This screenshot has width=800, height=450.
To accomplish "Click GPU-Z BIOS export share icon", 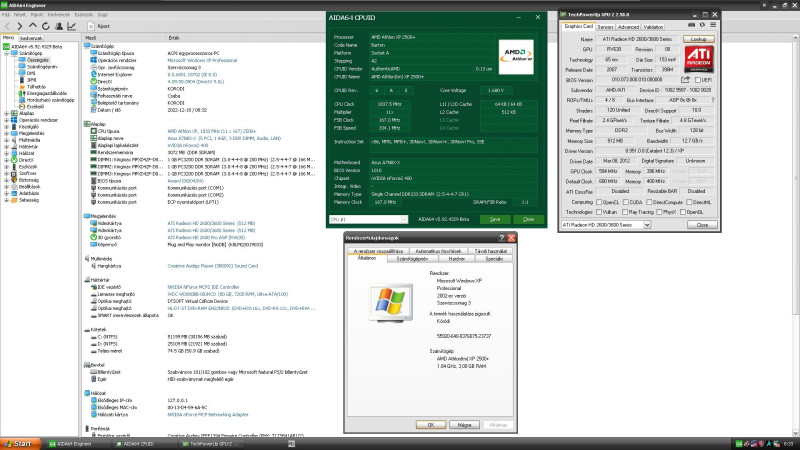I will pyautogui.click(x=685, y=80).
